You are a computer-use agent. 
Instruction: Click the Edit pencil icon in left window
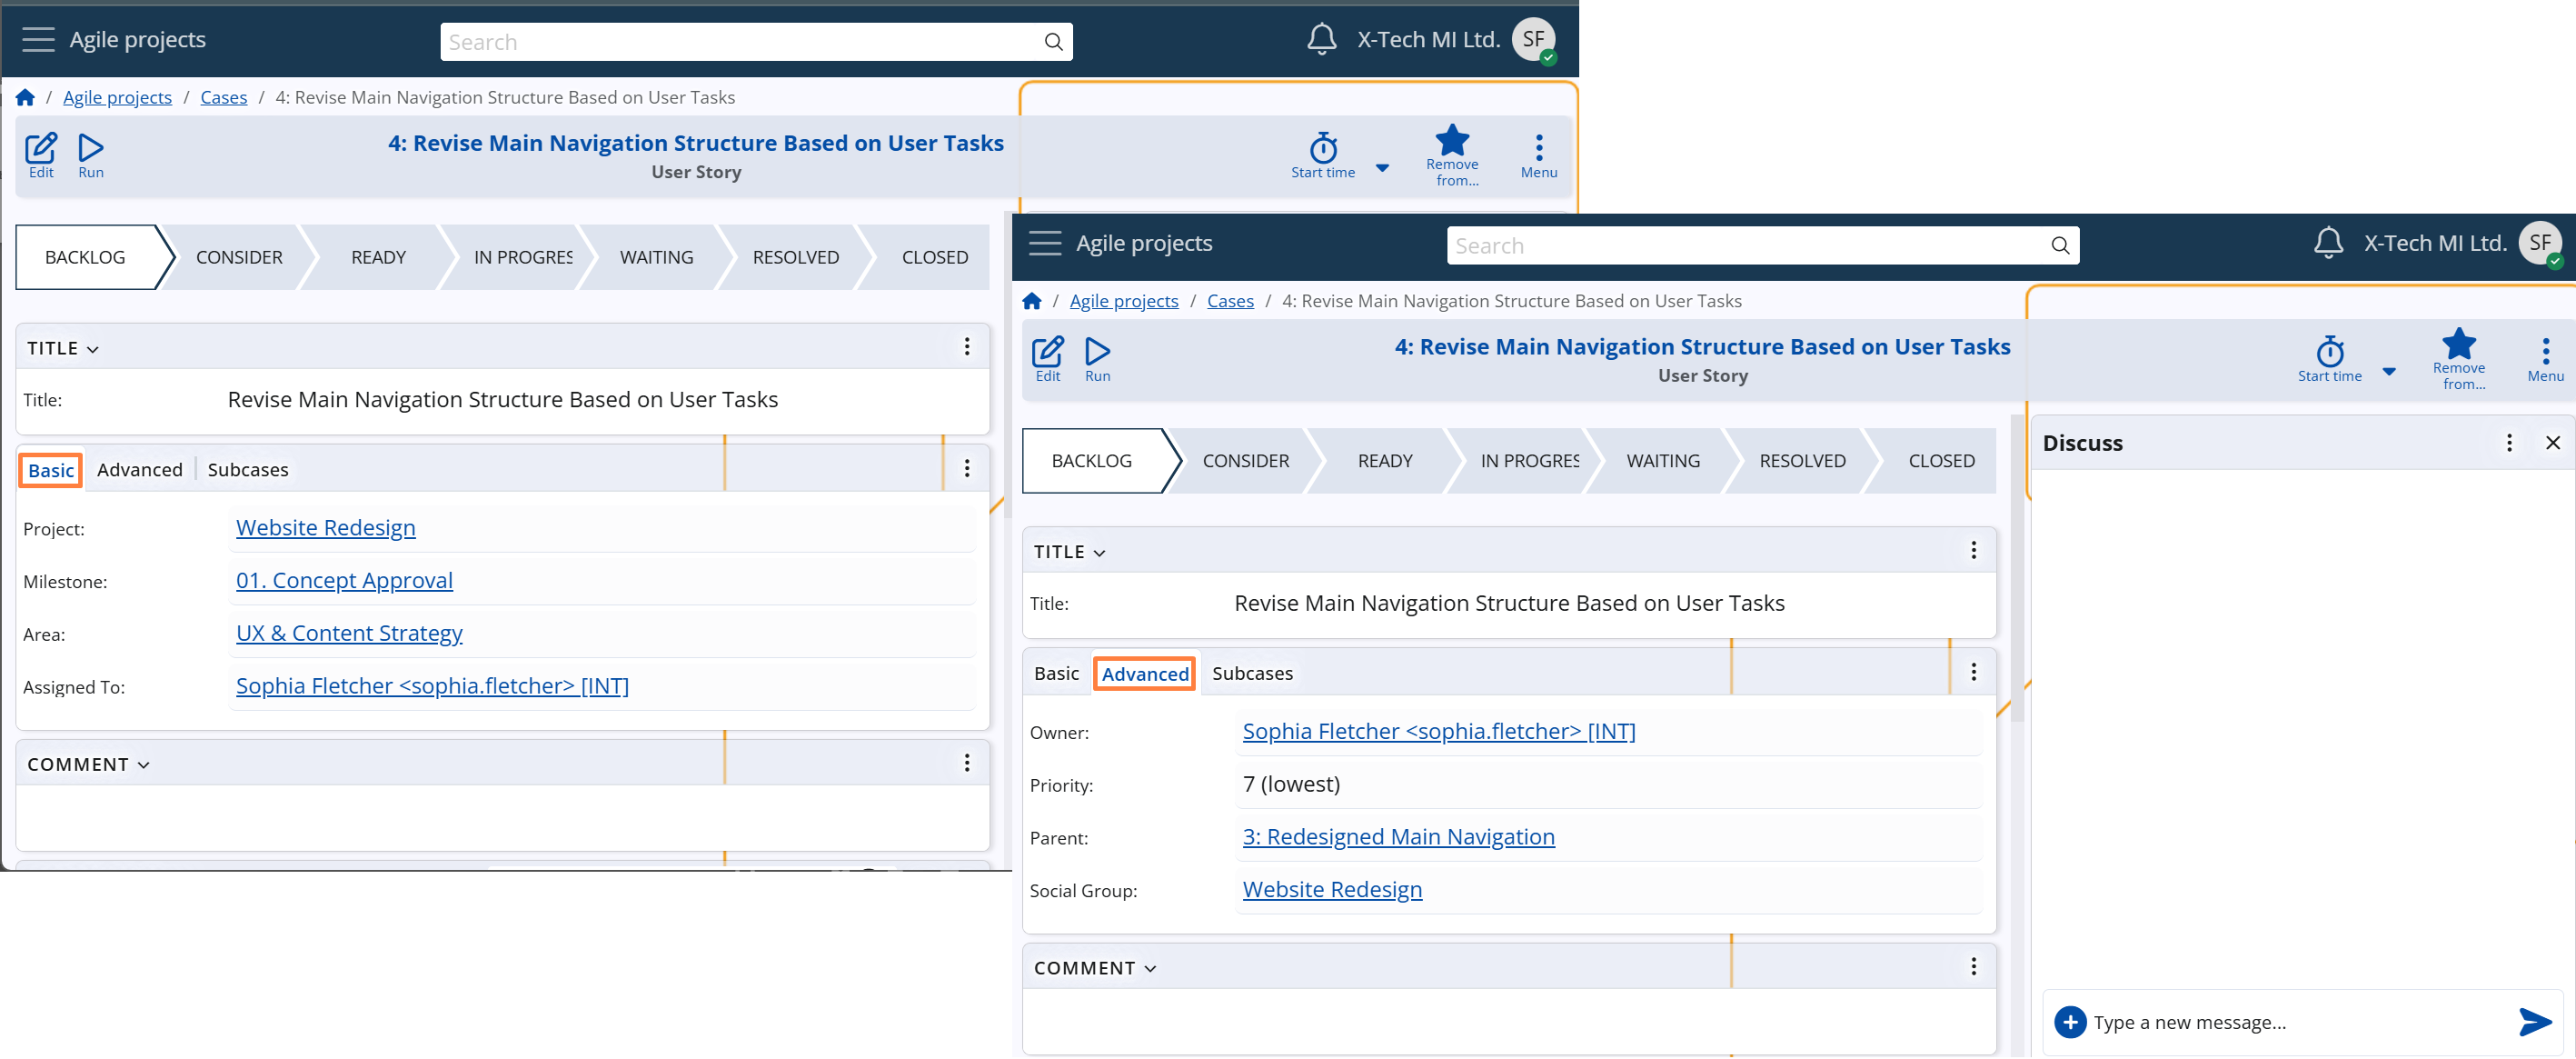pyautogui.click(x=40, y=149)
